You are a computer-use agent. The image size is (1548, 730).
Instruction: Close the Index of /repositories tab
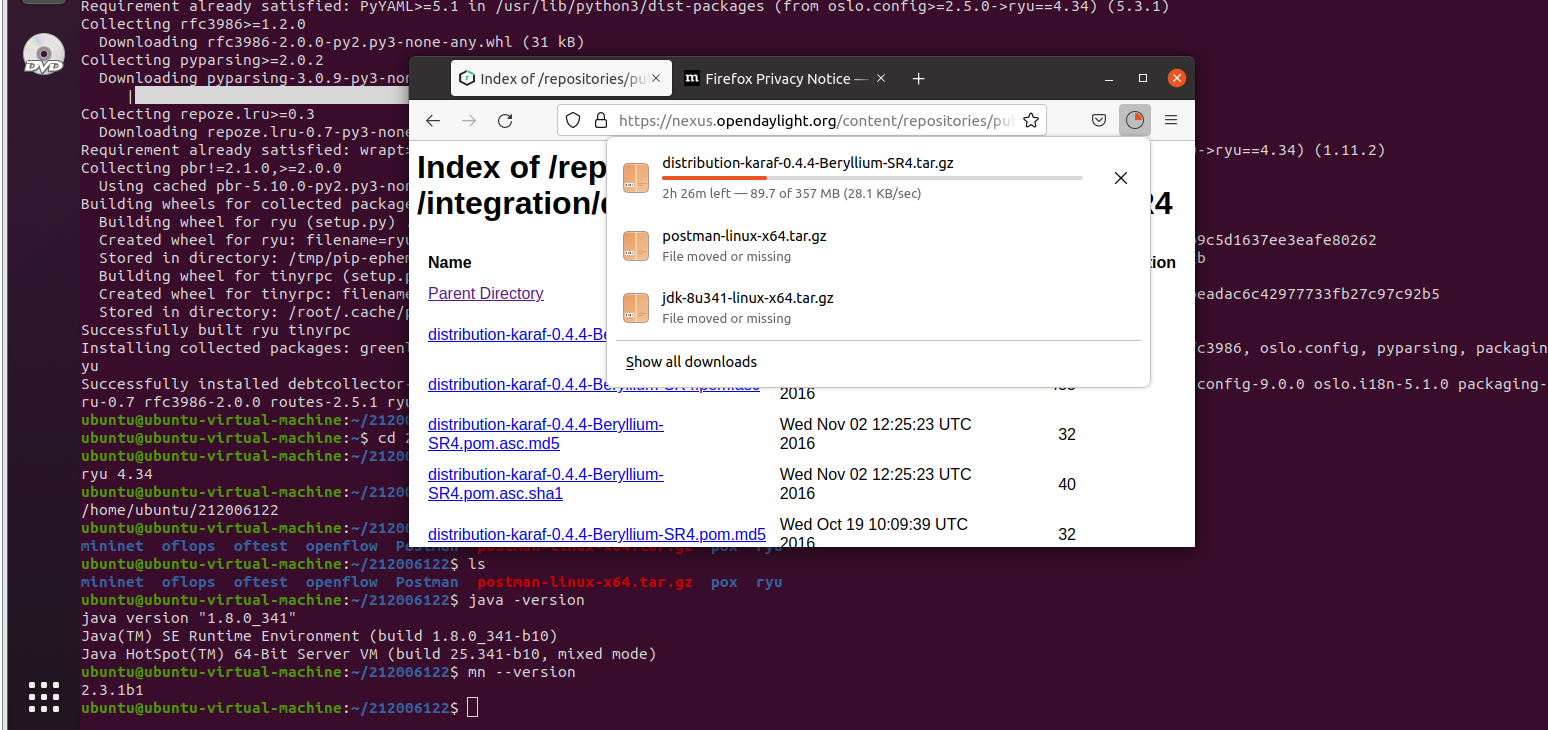tap(656, 79)
